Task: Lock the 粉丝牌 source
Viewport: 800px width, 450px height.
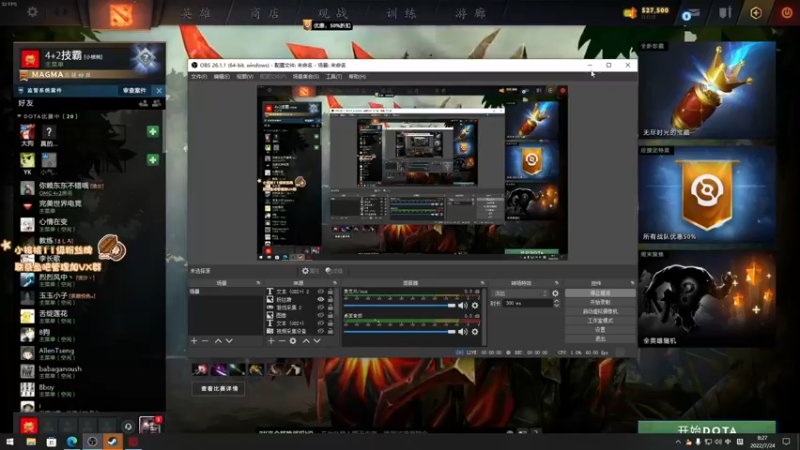Action: (x=330, y=299)
